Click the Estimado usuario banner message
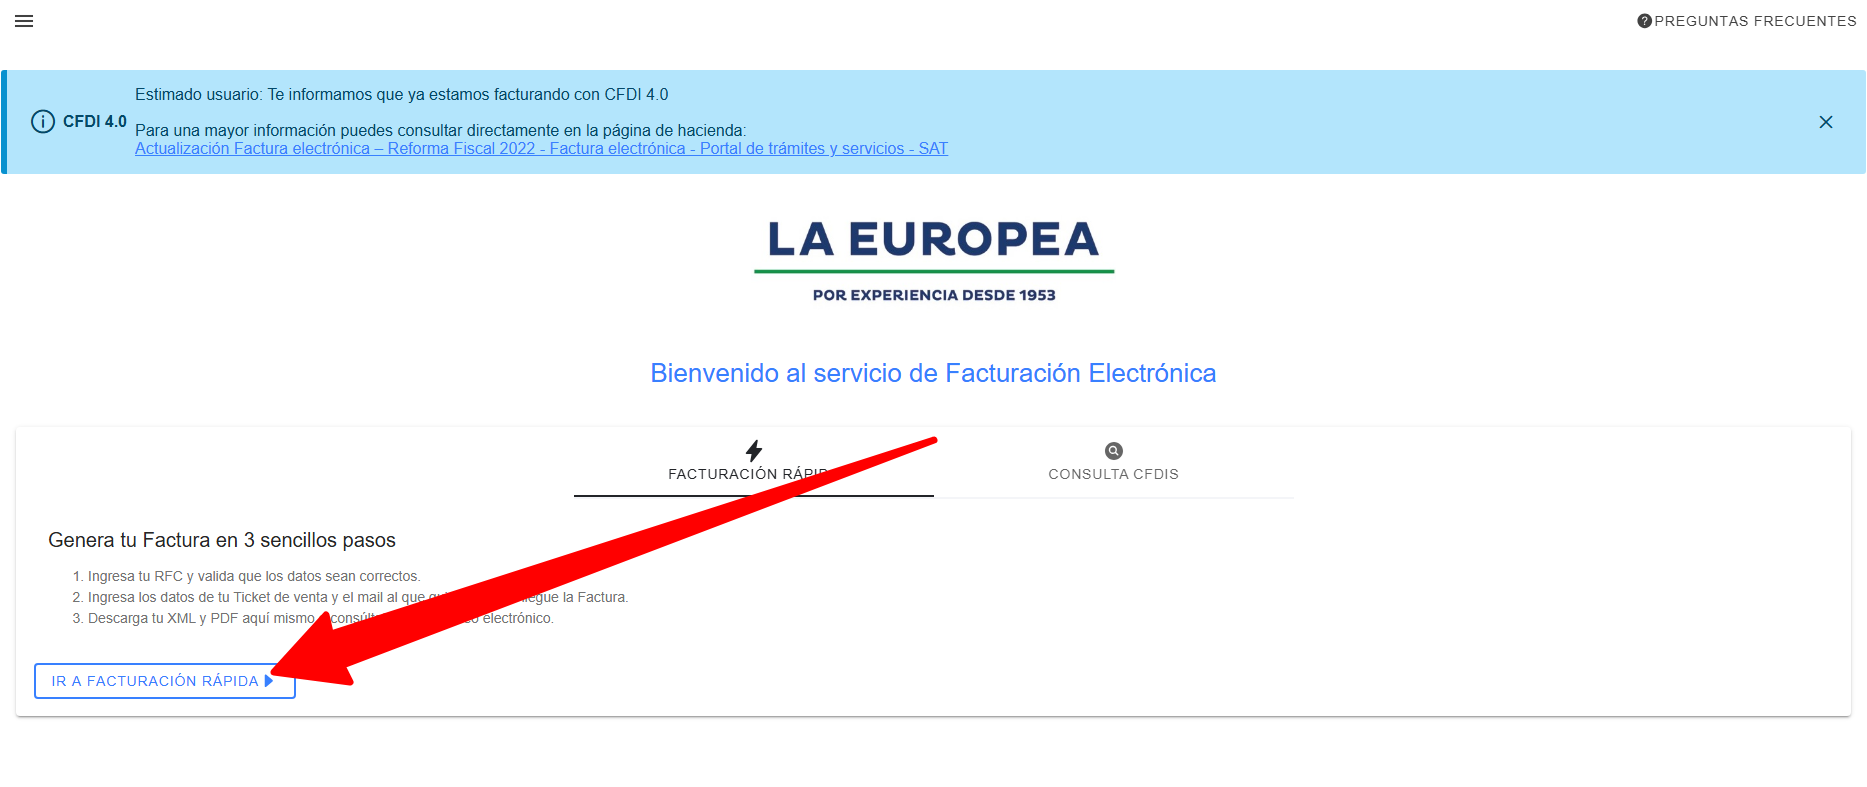This screenshot has height=787, width=1867. click(401, 95)
